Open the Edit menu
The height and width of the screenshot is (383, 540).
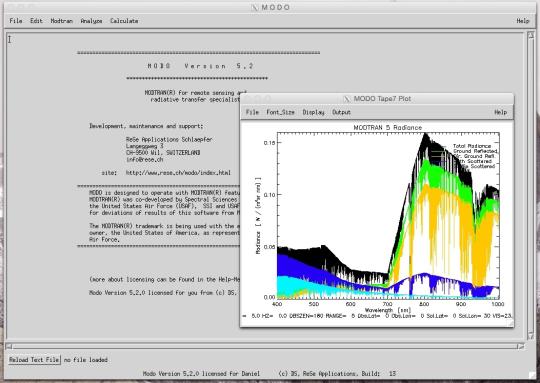(36, 21)
